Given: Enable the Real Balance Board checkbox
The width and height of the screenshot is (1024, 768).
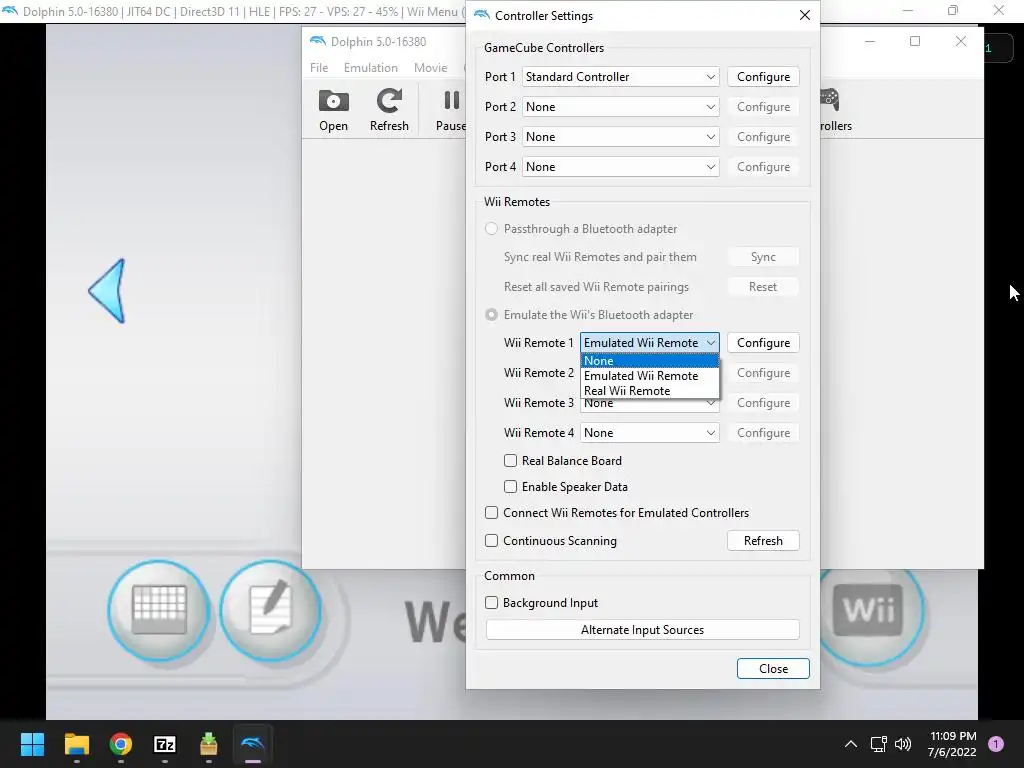Looking at the screenshot, I should click(511, 460).
